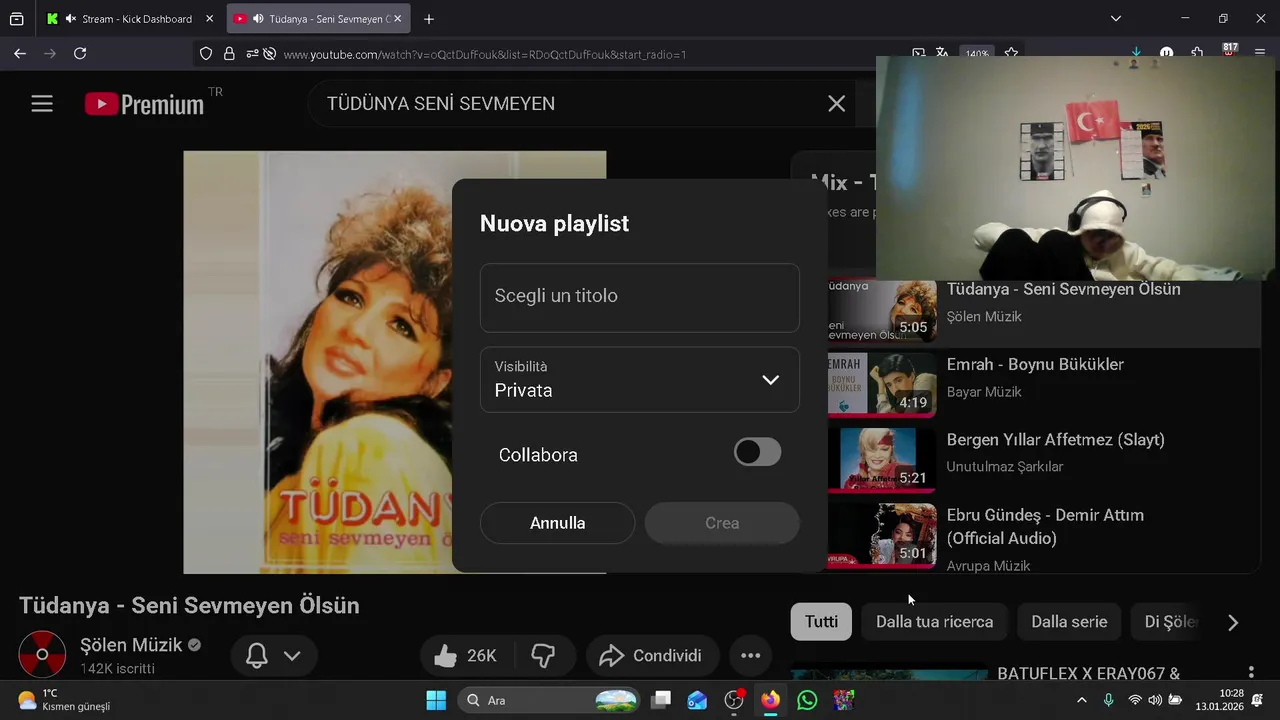Open Task View in taskbar
1280x720 pixels.
click(661, 700)
